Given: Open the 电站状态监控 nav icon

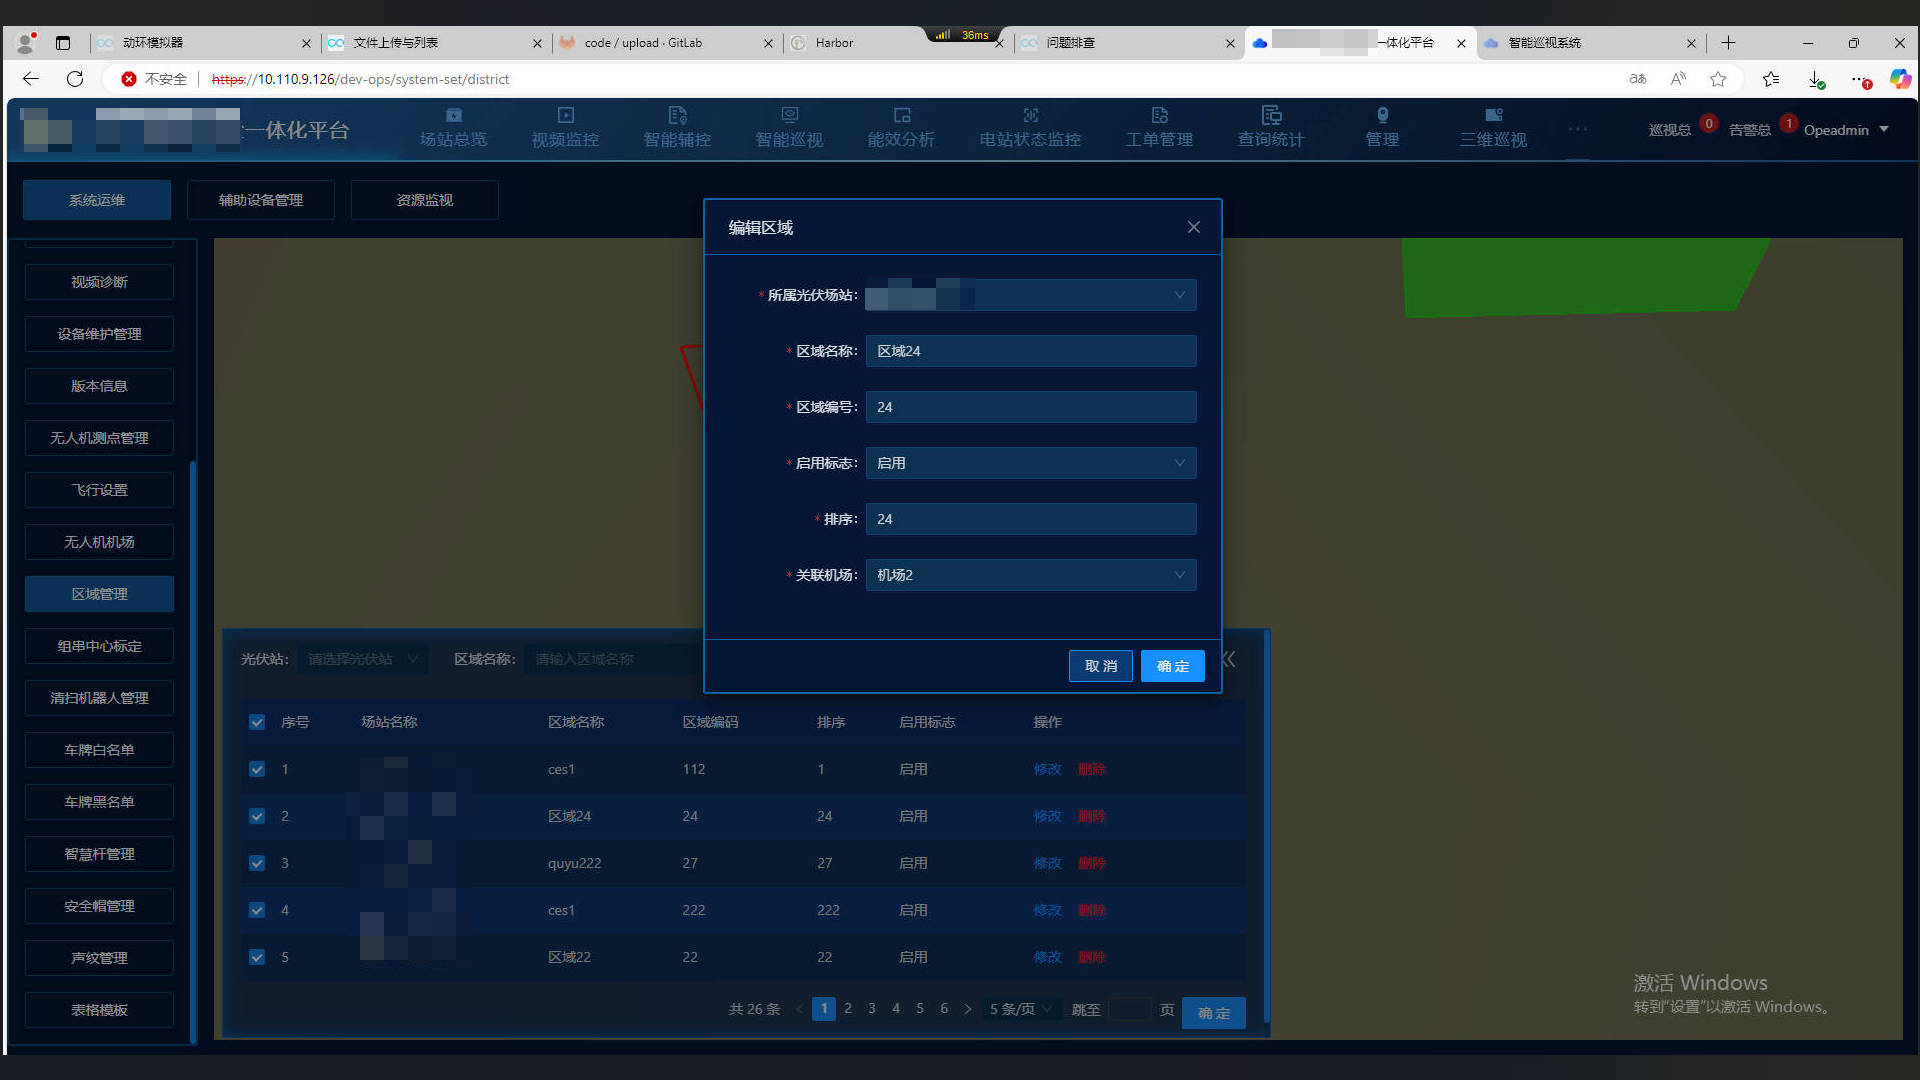Looking at the screenshot, I should pyautogui.click(x=1030, y=116).
